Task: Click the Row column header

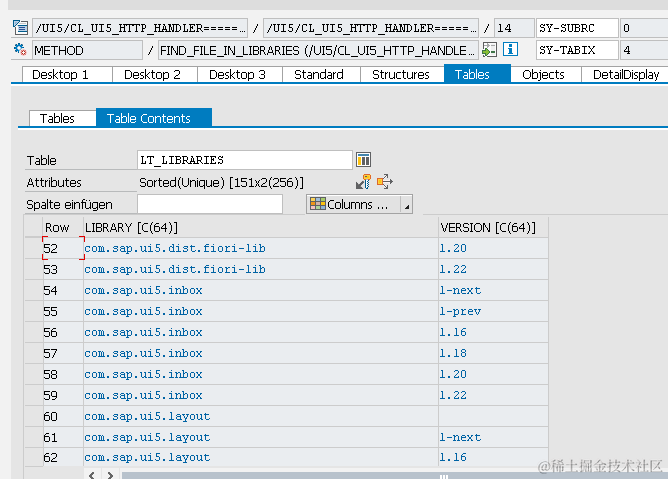Action: point(63,227)
